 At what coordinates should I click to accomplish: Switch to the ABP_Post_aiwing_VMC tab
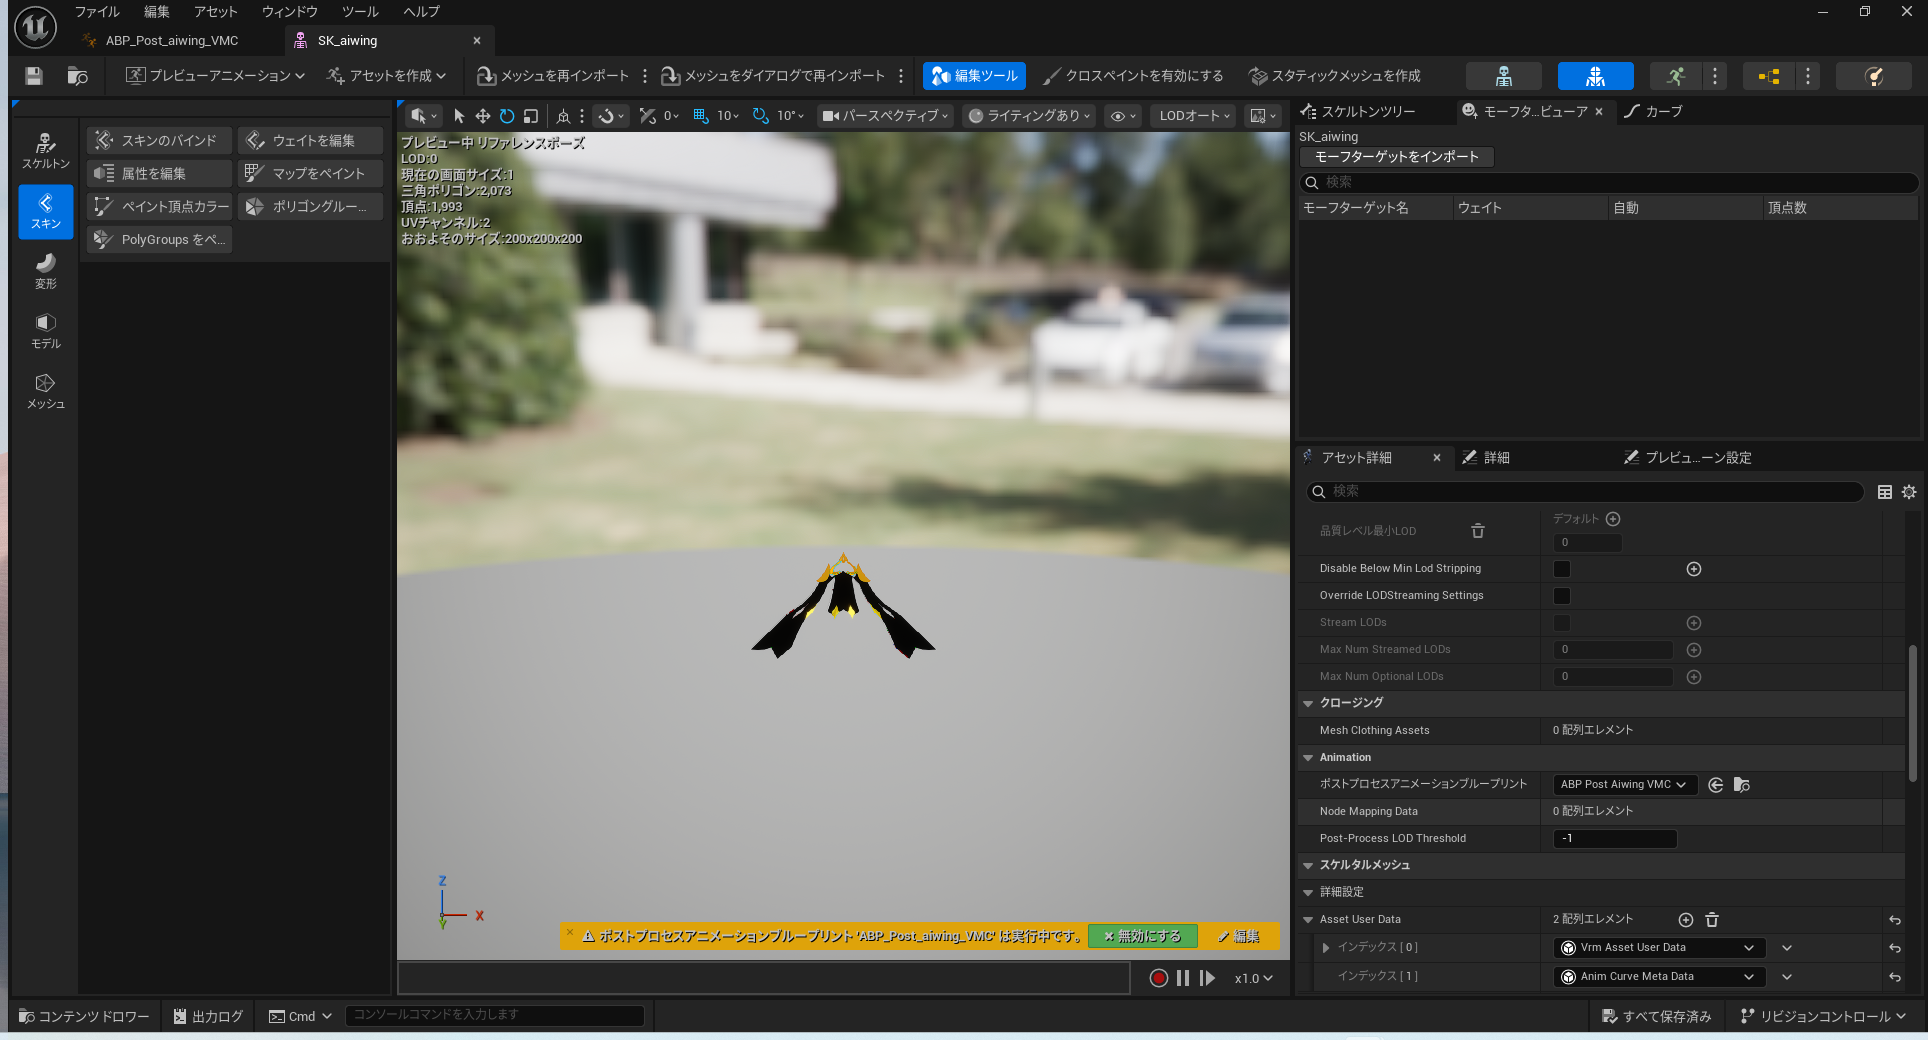coord(172,41)
